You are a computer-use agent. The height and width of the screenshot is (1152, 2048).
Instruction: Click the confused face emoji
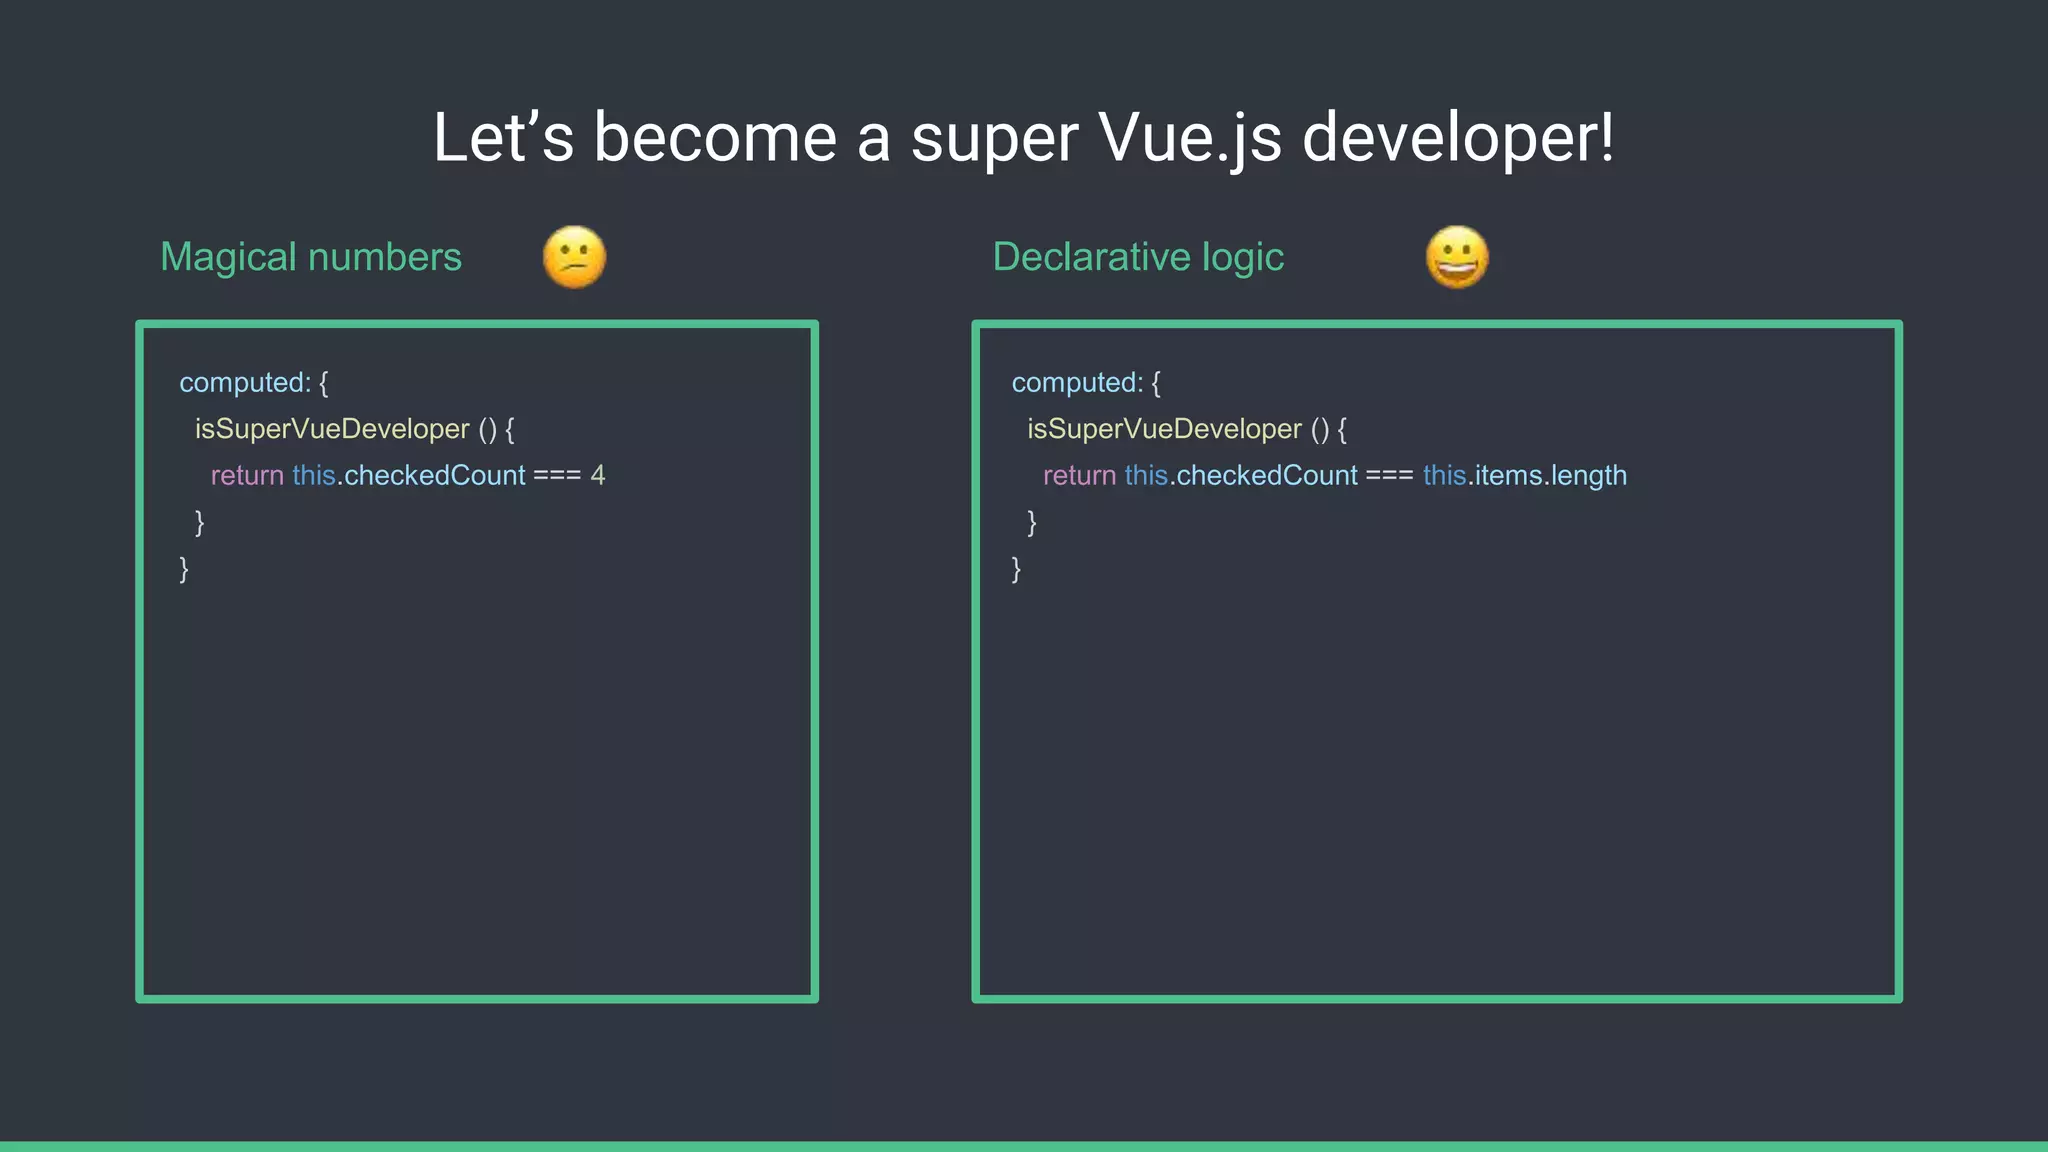574,258
